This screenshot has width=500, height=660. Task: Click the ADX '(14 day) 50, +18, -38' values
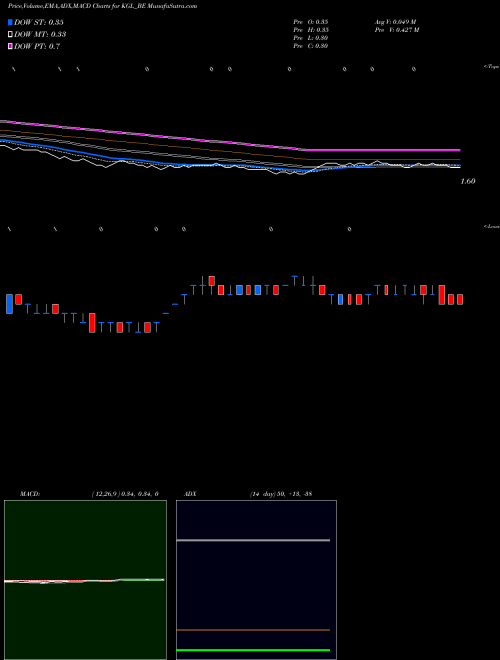[280, 494]
